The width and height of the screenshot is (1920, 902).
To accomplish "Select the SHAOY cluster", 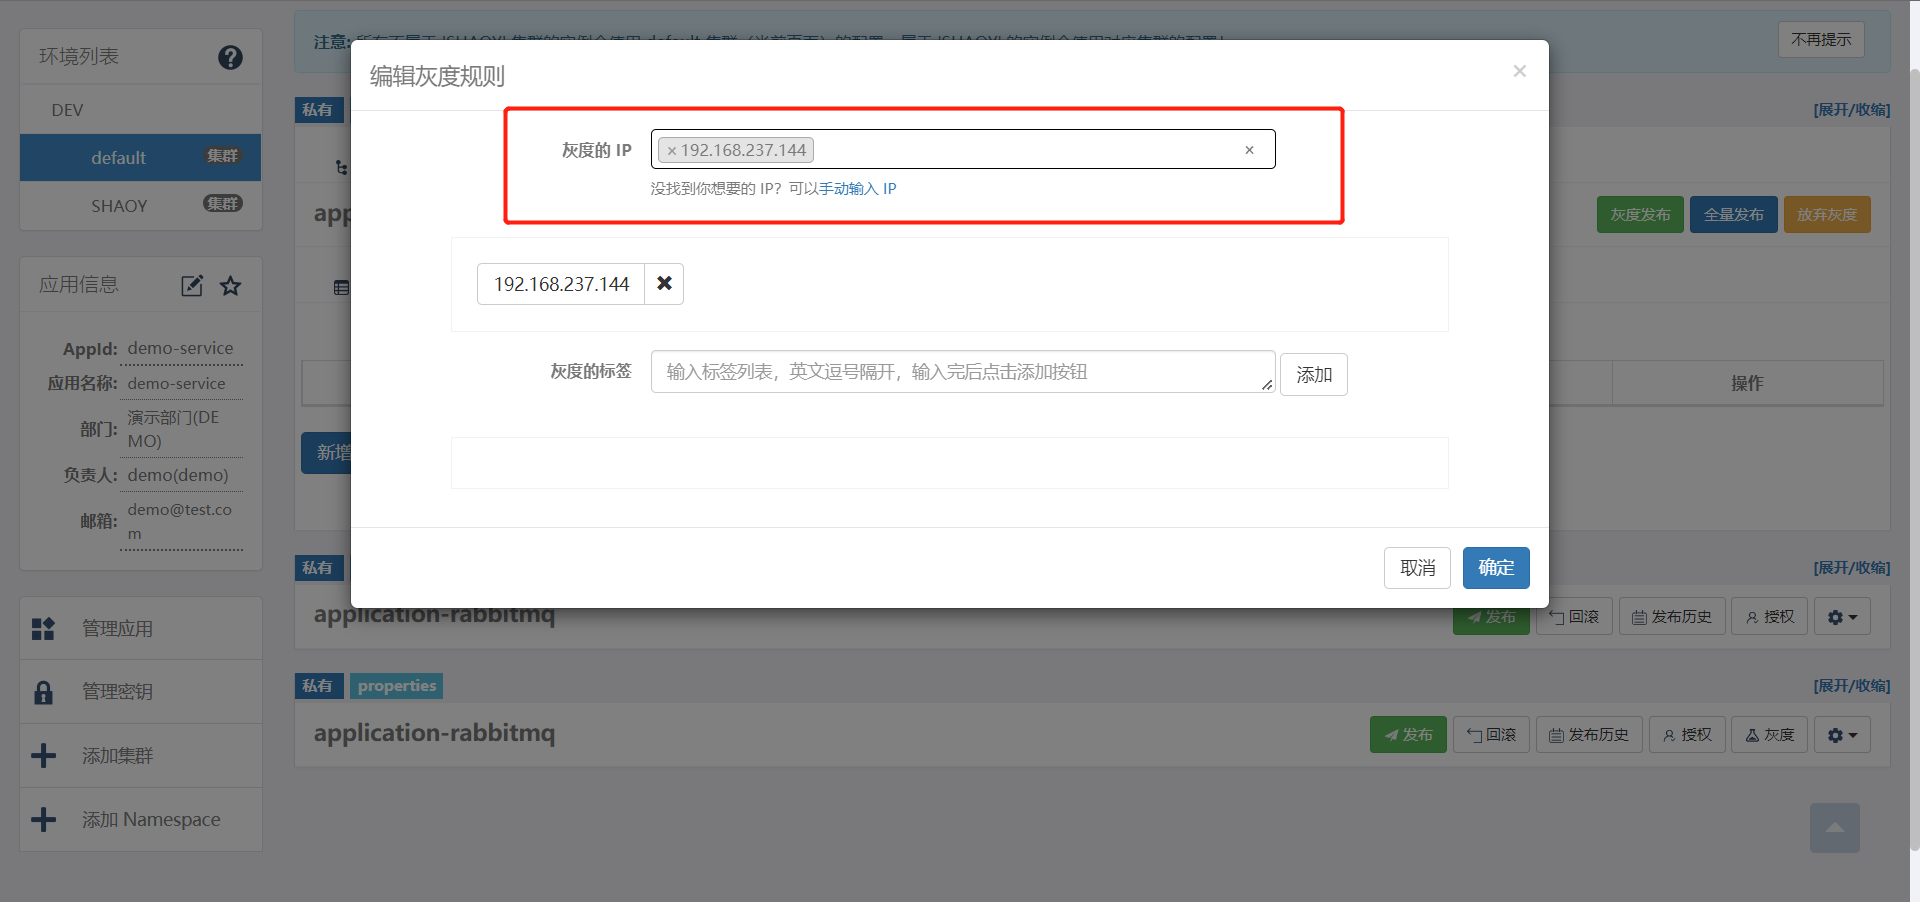I will click(119, 206).
